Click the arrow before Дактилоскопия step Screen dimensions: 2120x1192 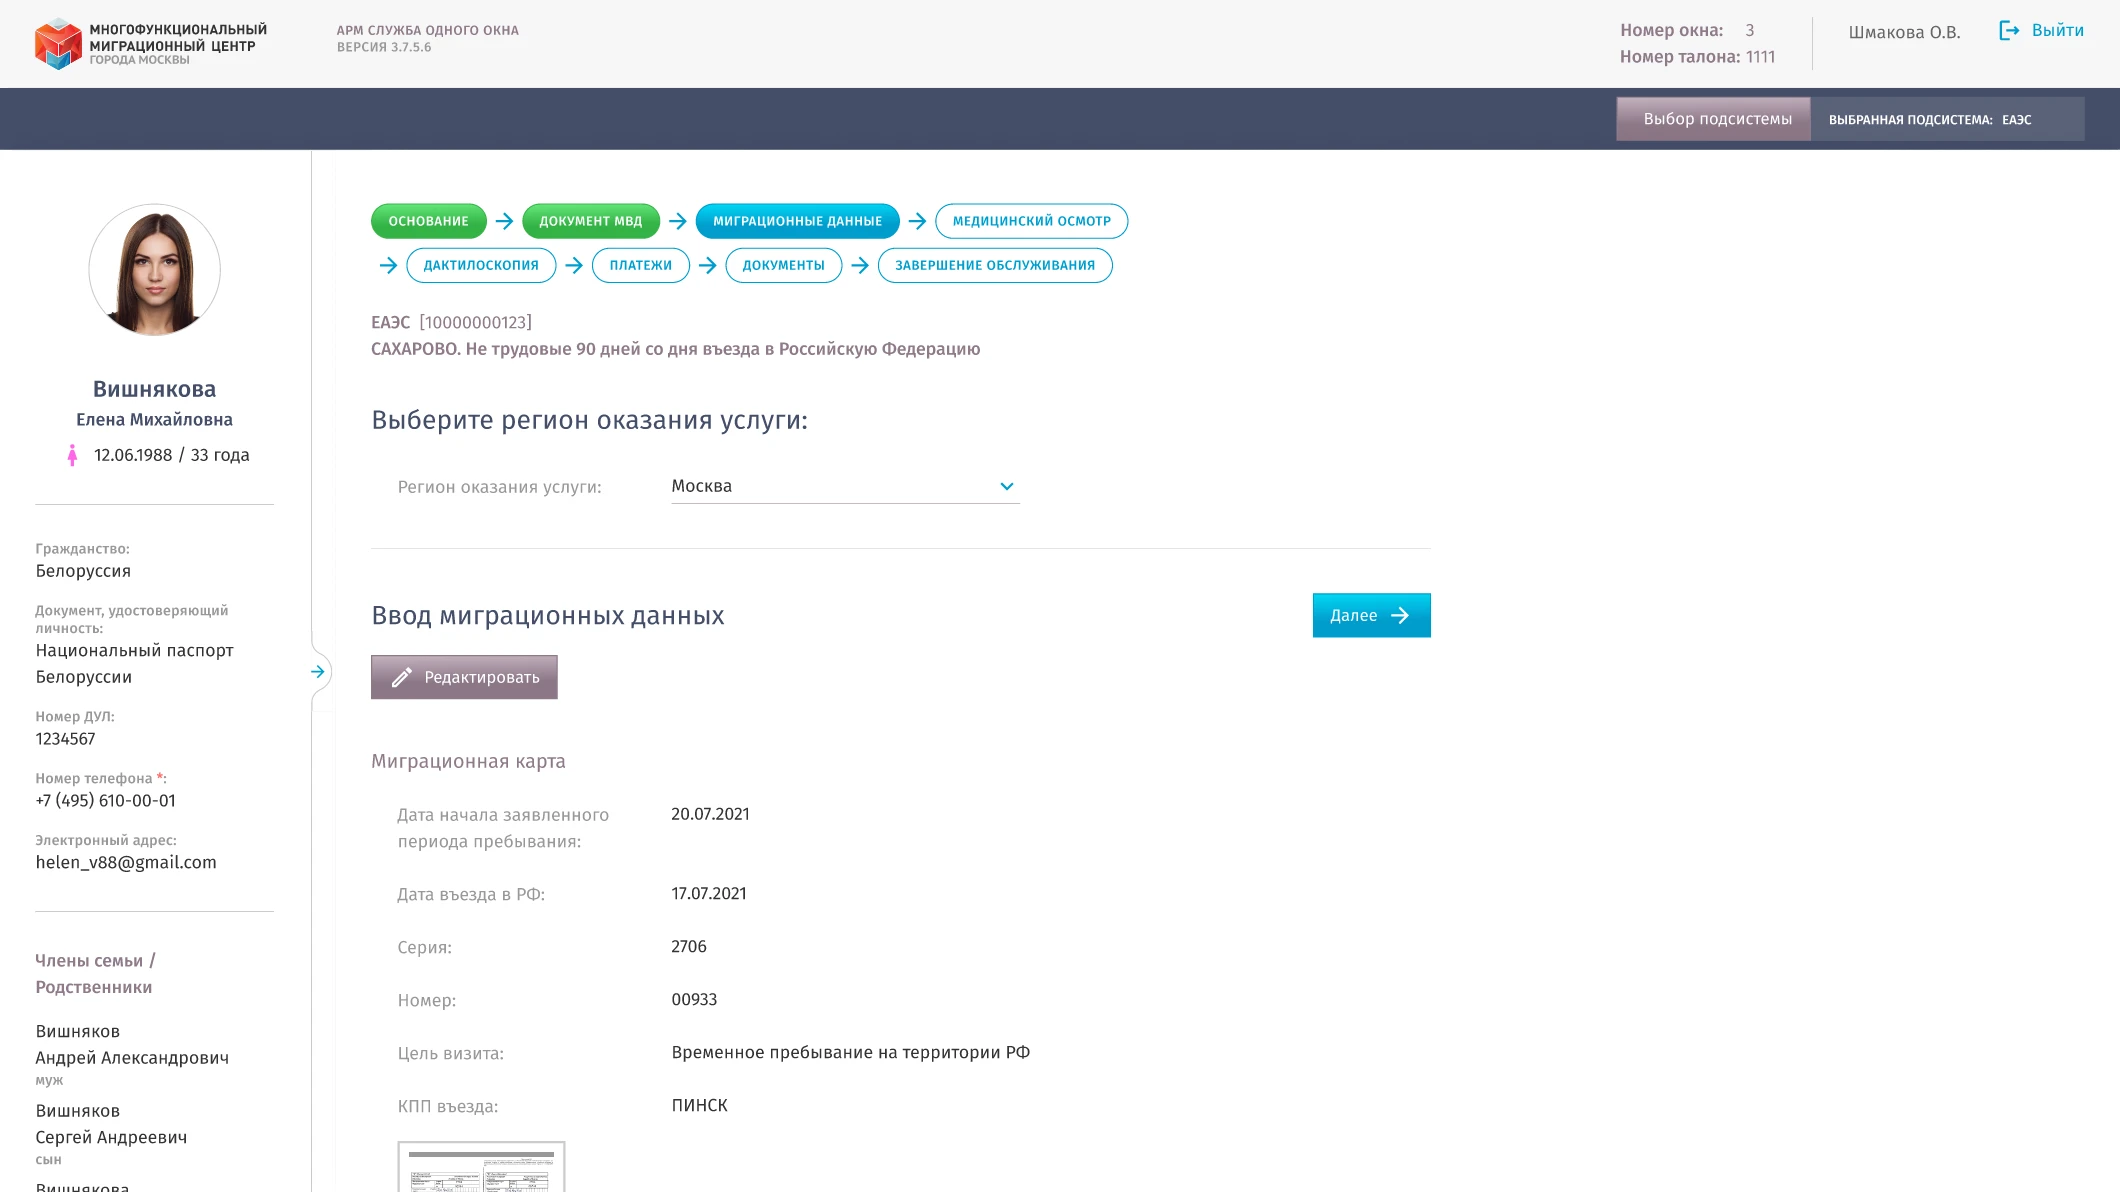click(x=389, y=265)
